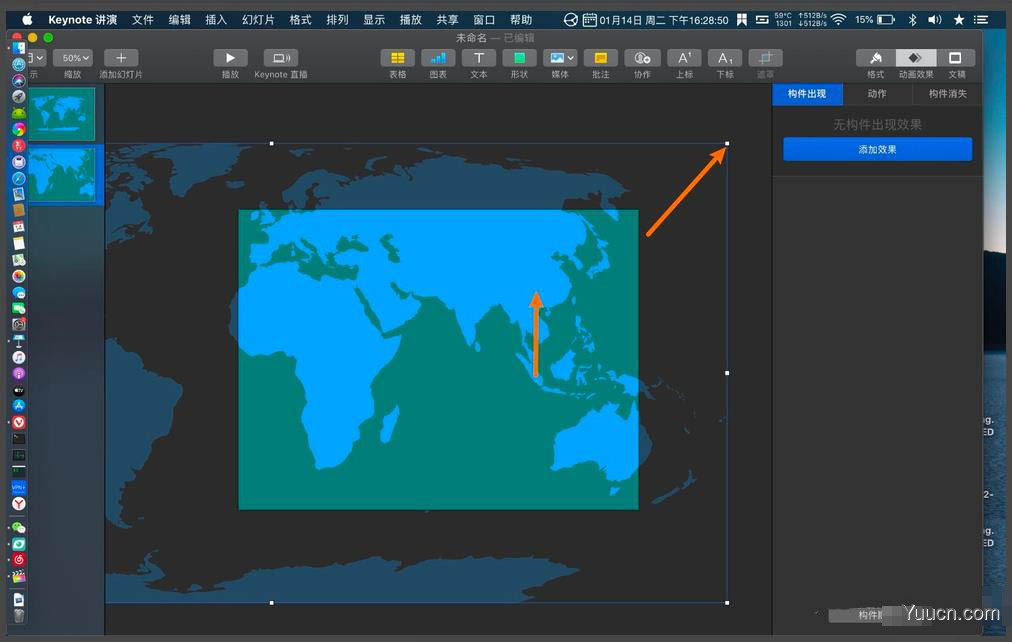Open the 播放 (Play) menu
The height and width of the screenshot is (642, 1012).
[410, 20]
